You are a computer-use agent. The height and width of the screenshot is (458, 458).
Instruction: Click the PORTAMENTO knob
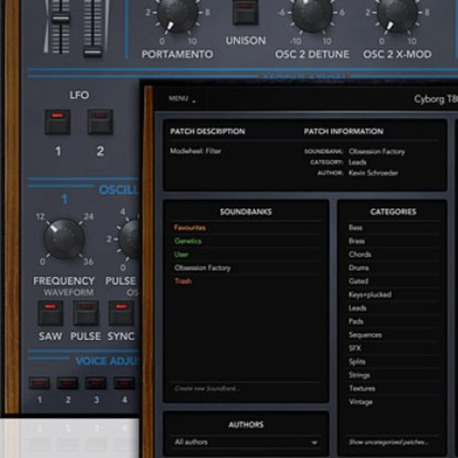tap(177, 13)
